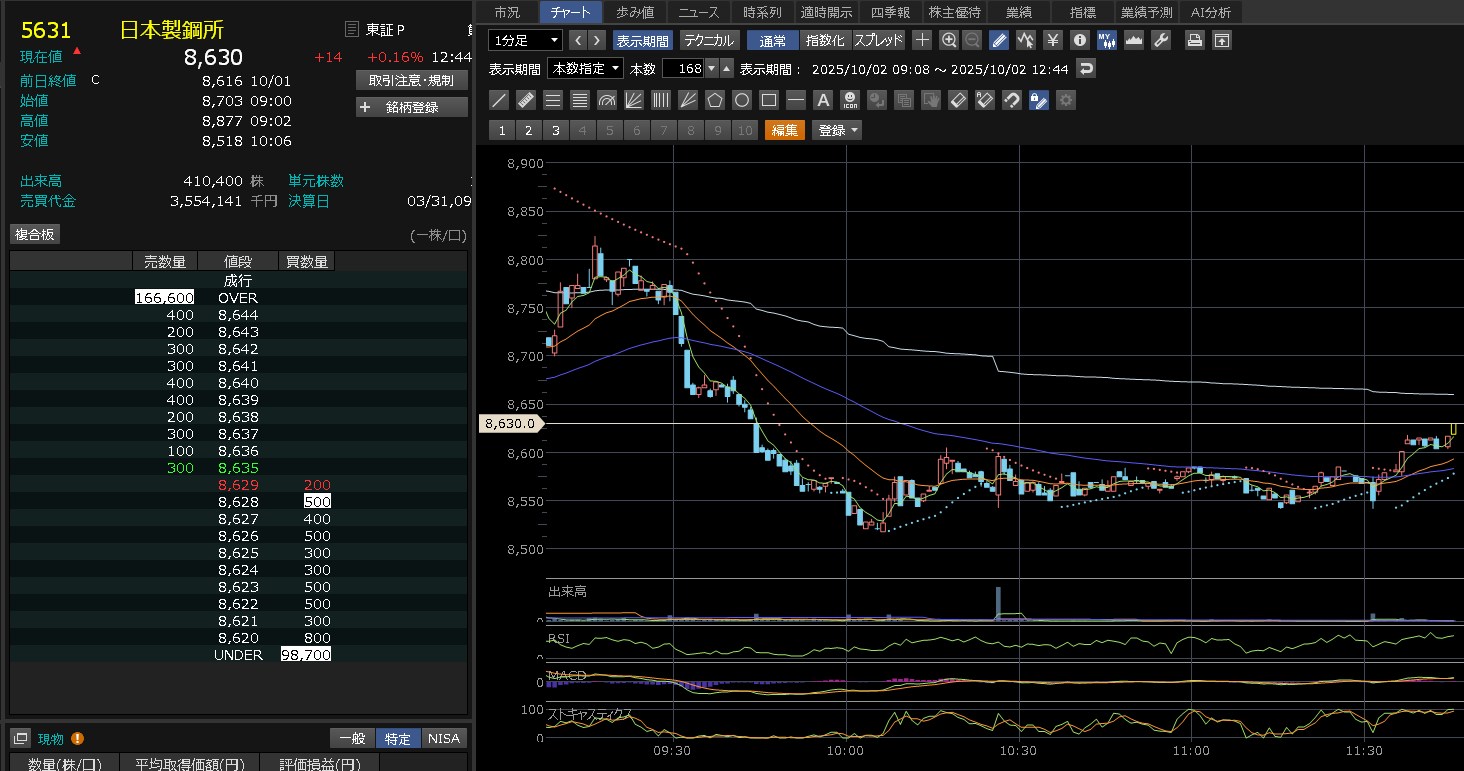Select the trend line drawing tool
This screenshot has width=1464, height=771.
499,100
